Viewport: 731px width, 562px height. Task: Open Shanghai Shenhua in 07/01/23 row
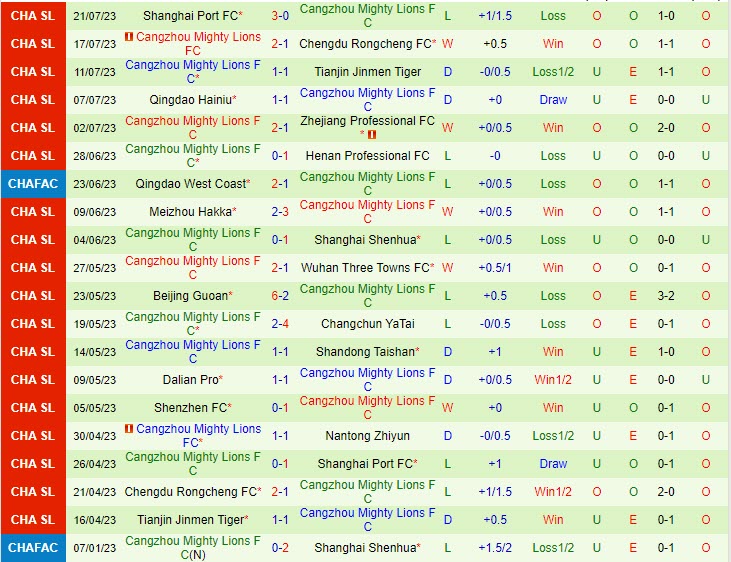pyautogui.click(x=365, y=548)
